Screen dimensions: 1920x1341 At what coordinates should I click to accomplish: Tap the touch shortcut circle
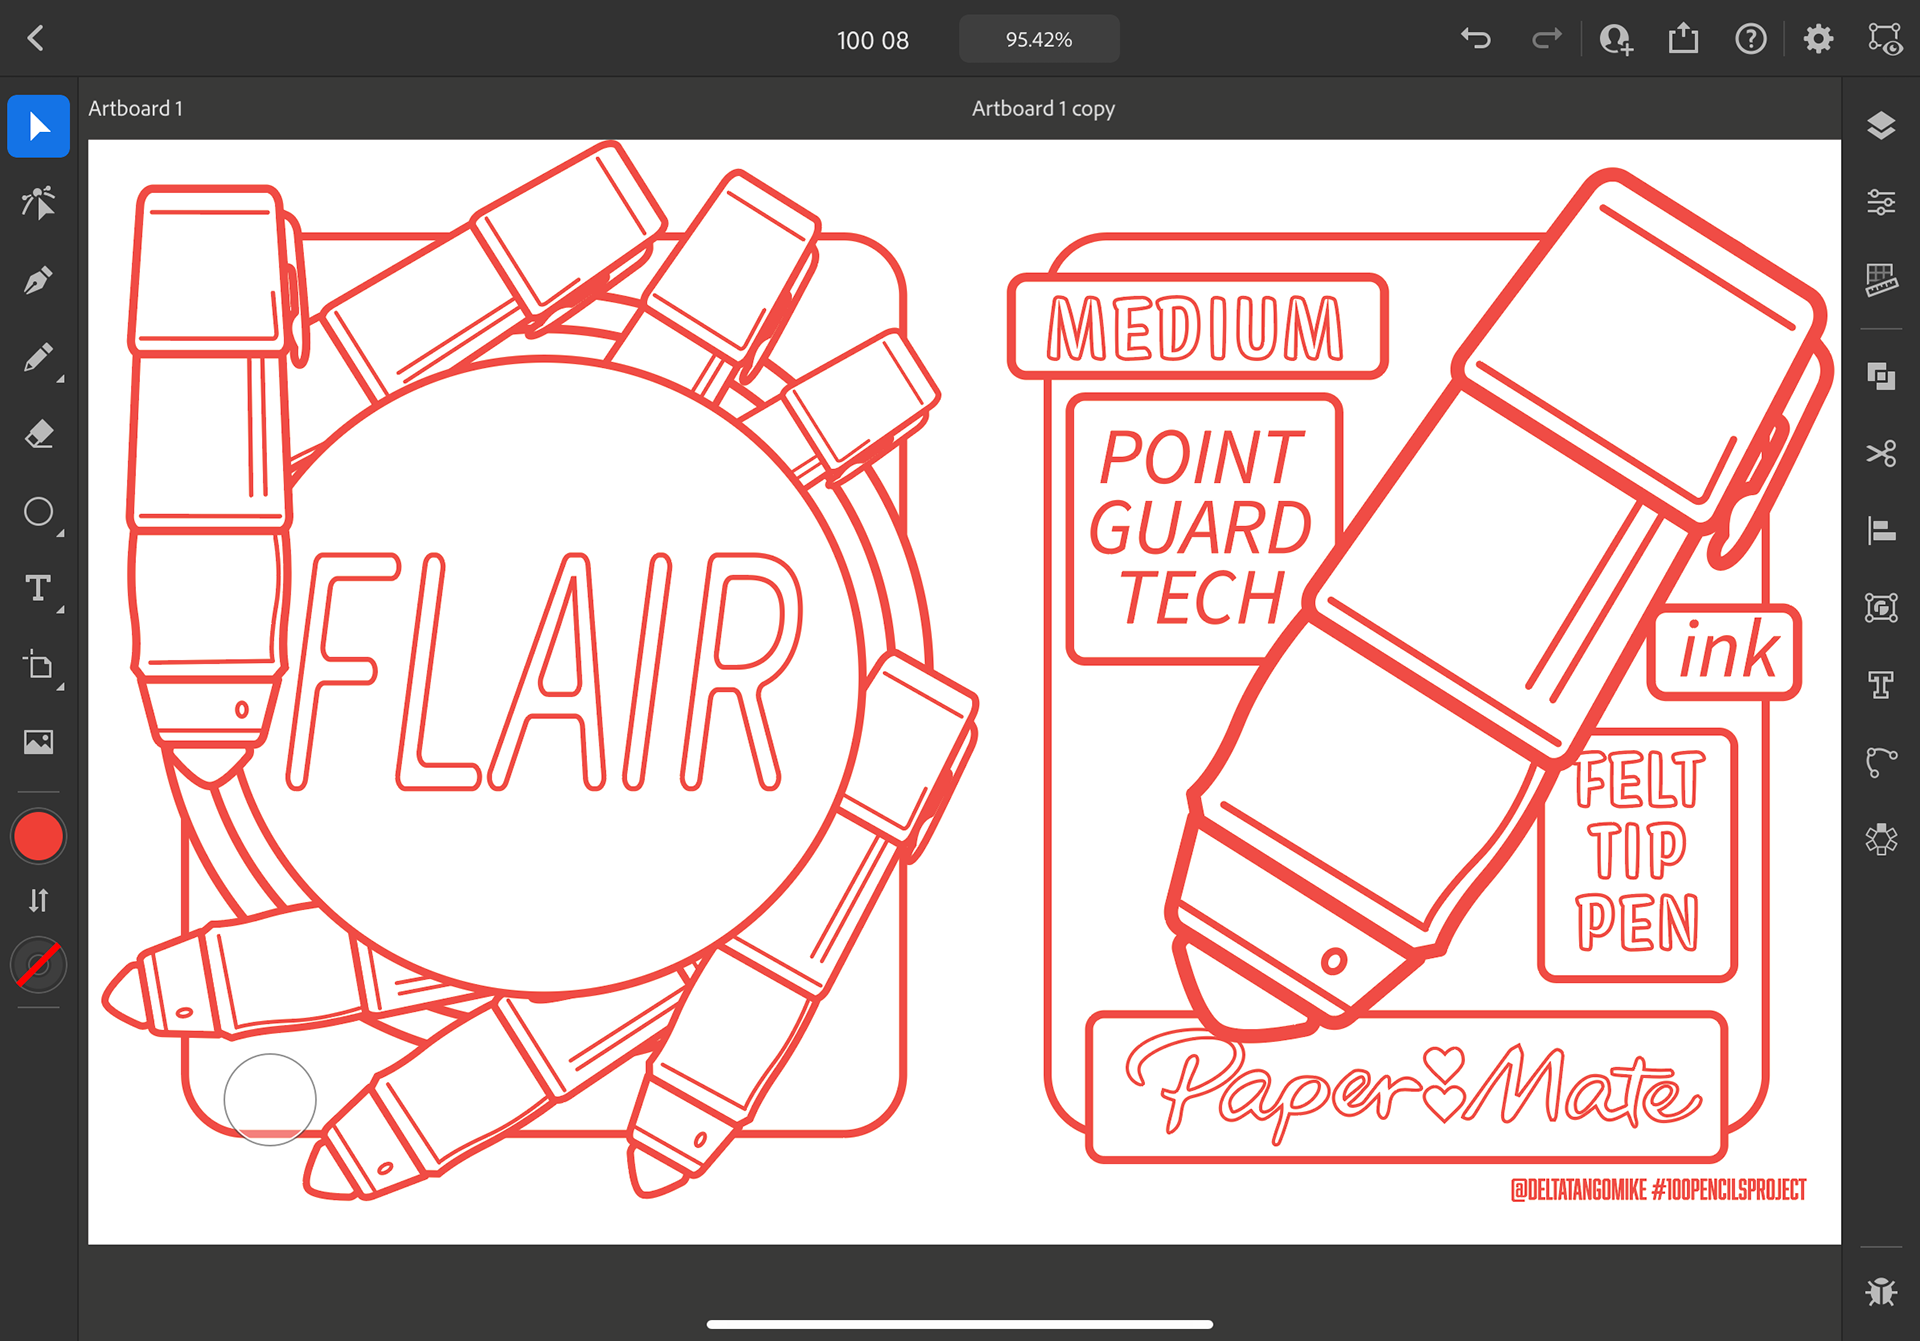[270, 1099]
